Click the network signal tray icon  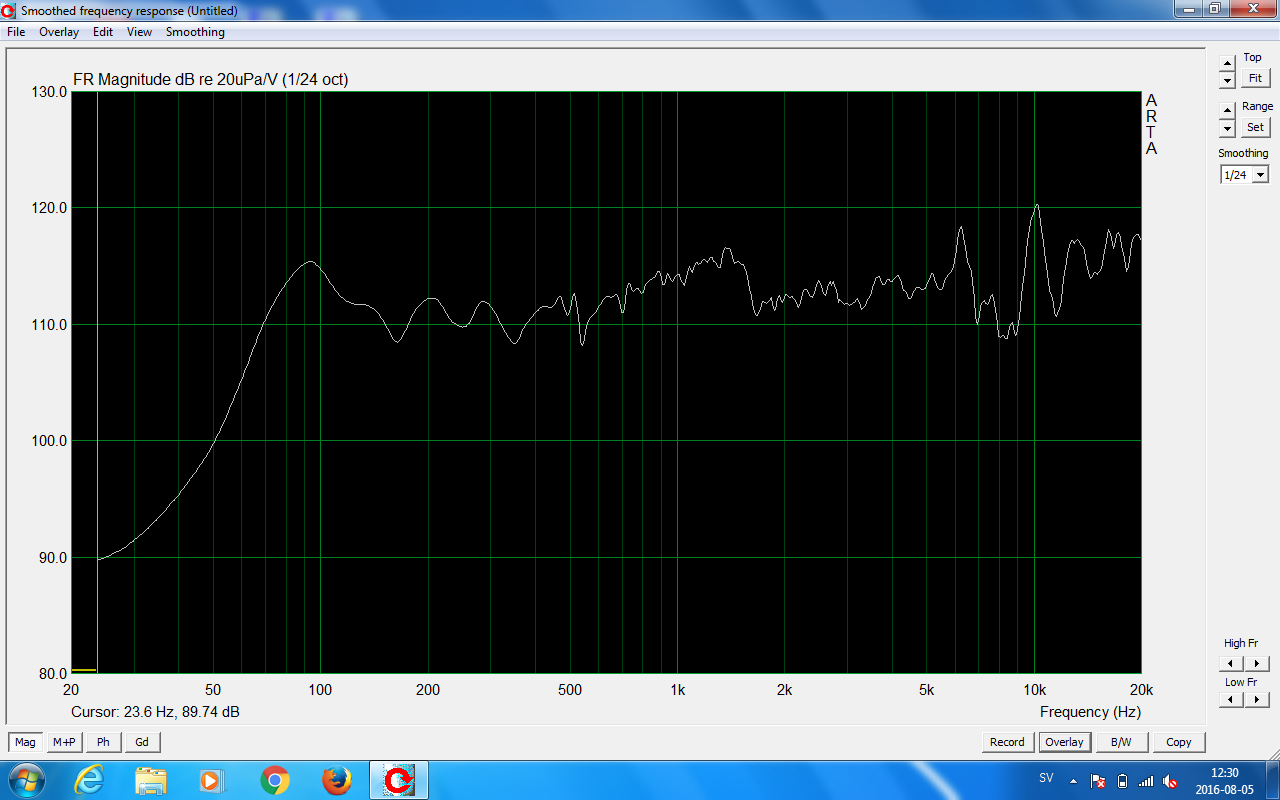pyautogui.click(x=1146, y=780)
